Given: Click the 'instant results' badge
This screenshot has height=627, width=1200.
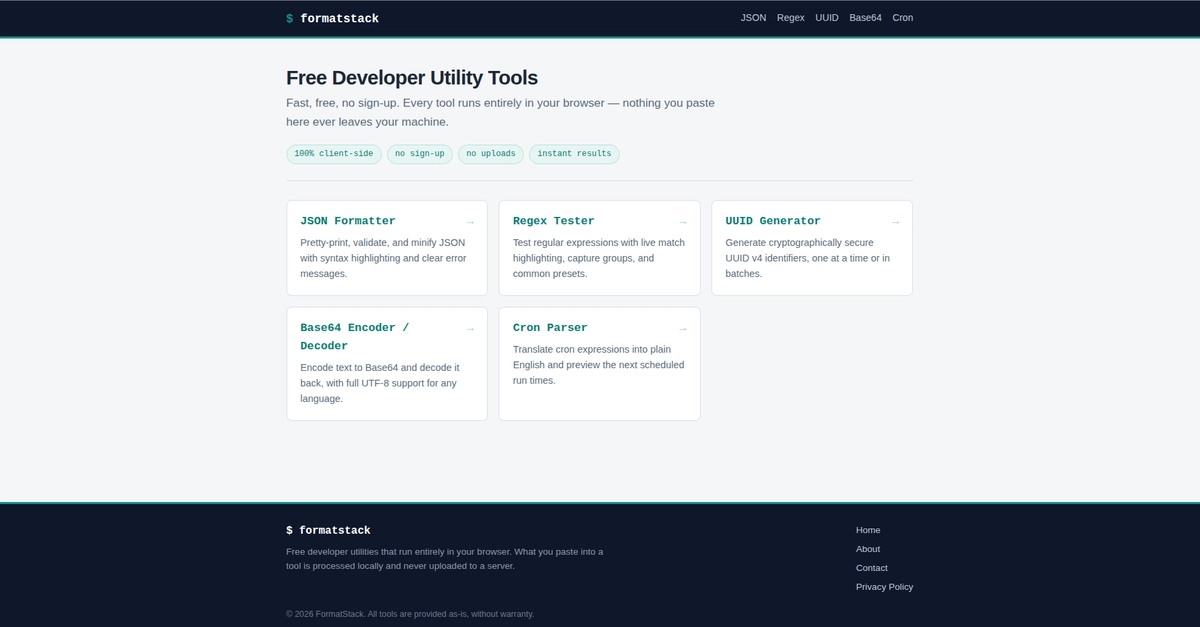Looking at the screenshot, I should [x=574, y=154].
